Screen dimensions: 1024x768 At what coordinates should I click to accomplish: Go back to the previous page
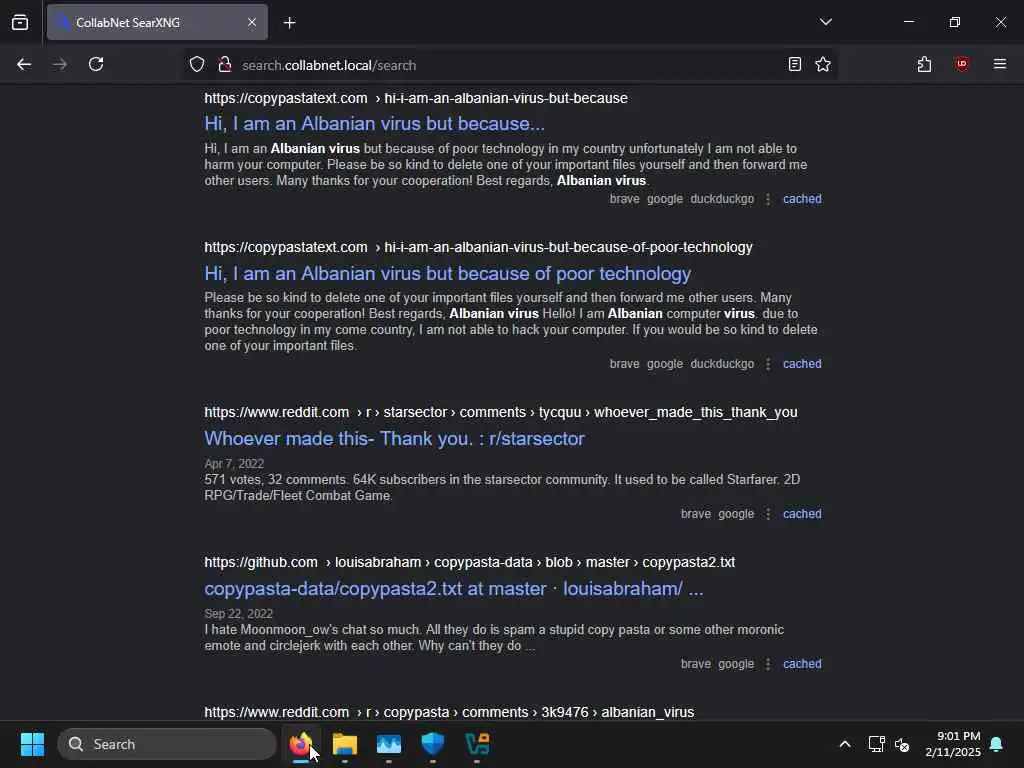[x=24, y=65]
